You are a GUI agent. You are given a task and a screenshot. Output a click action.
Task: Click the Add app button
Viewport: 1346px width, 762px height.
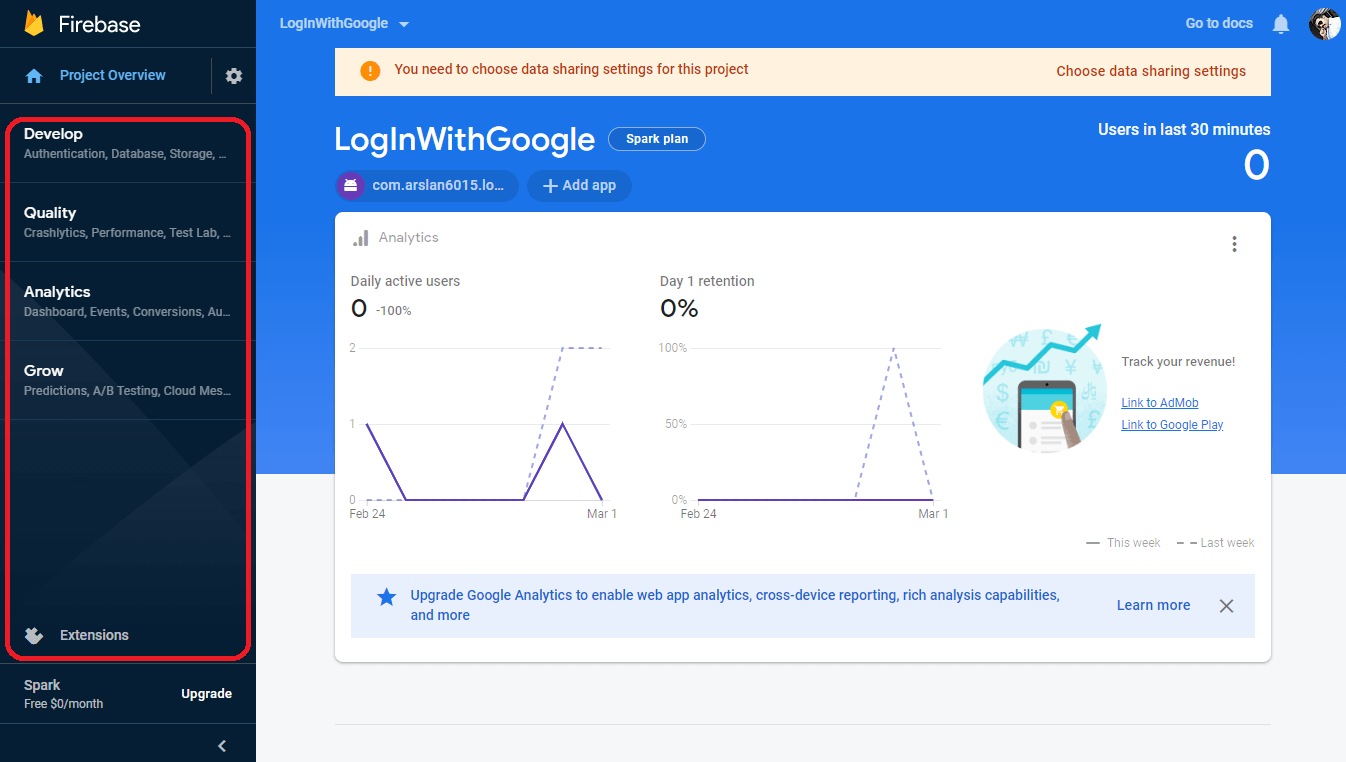[x=579, y=186]
